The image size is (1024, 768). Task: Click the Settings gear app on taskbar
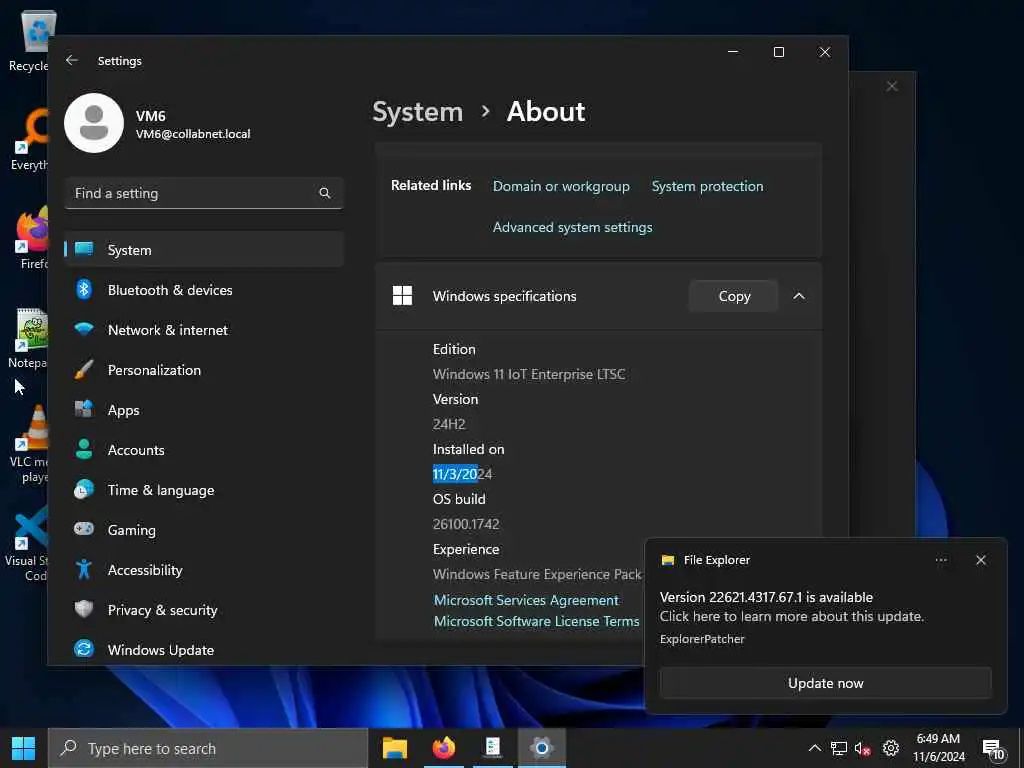(541, 748)
